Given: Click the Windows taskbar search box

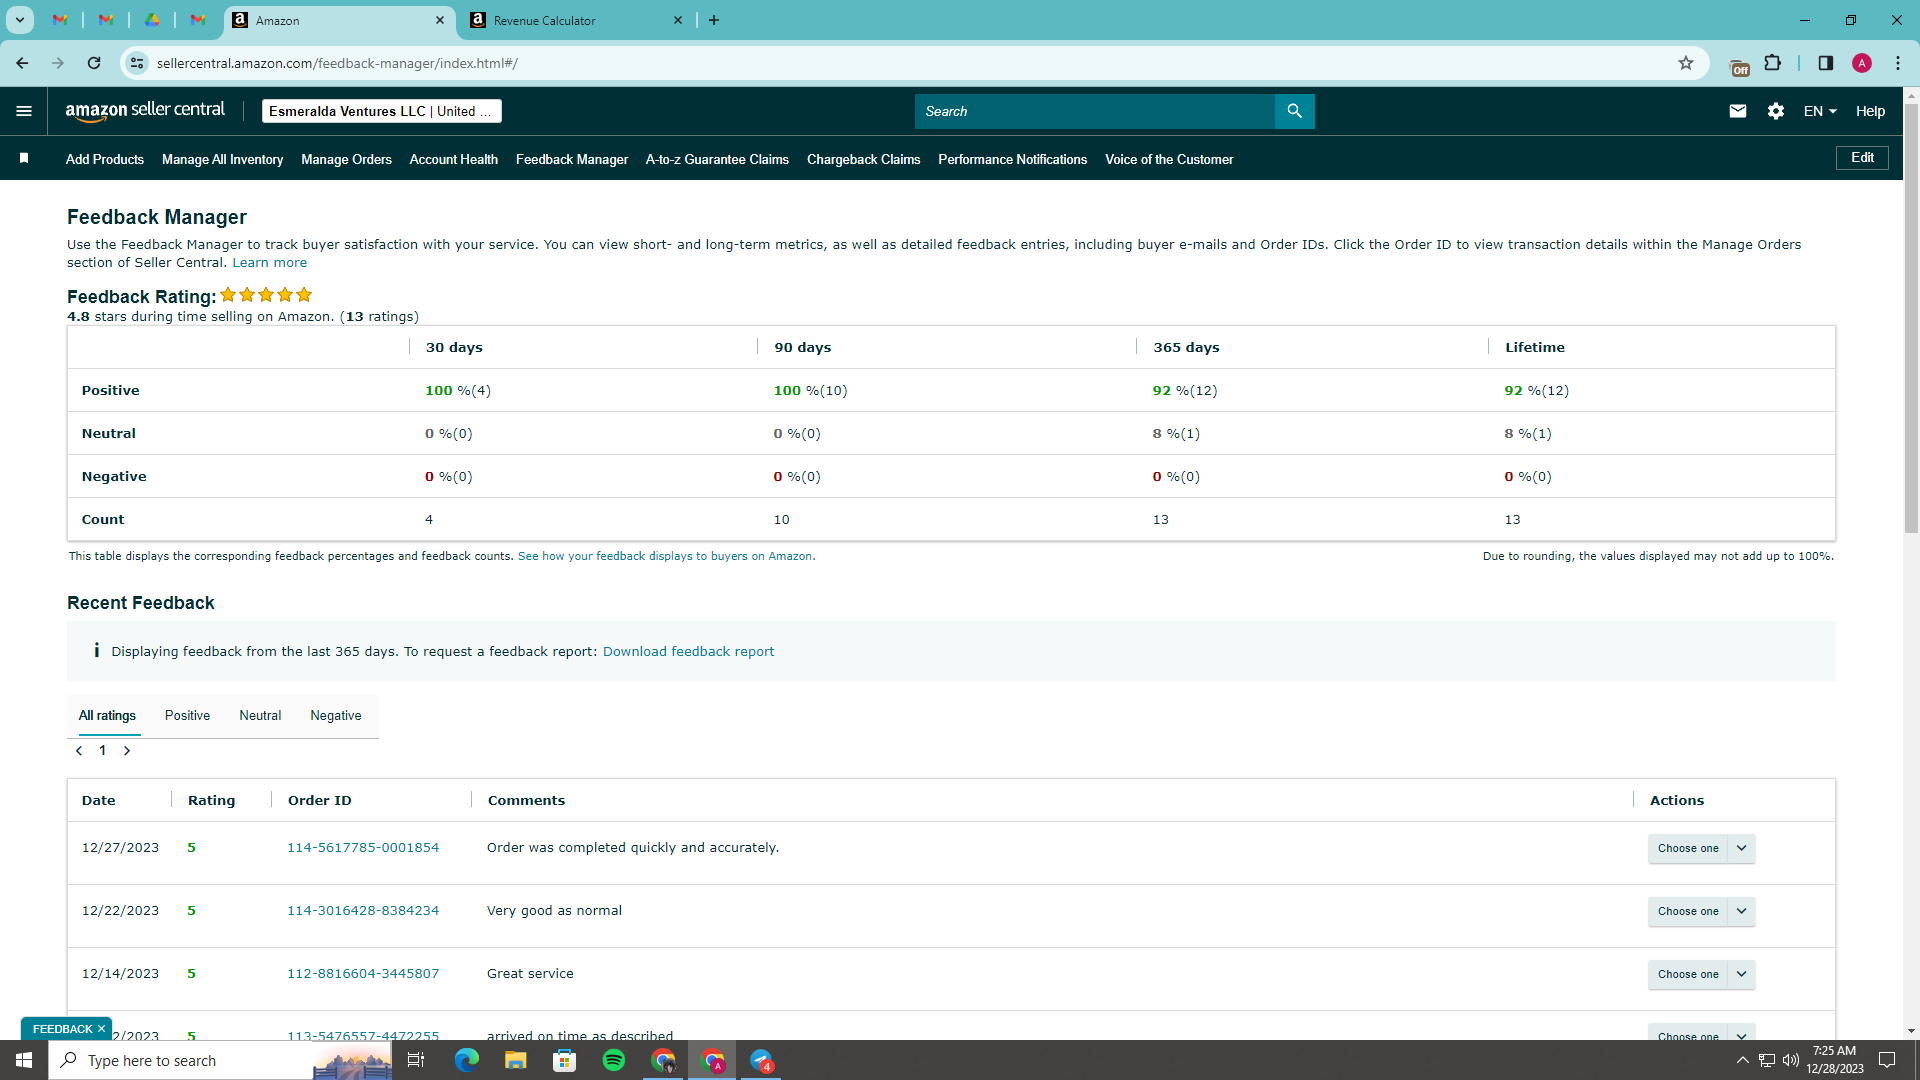Looking at the screenshot, I should pos(220,1060).
